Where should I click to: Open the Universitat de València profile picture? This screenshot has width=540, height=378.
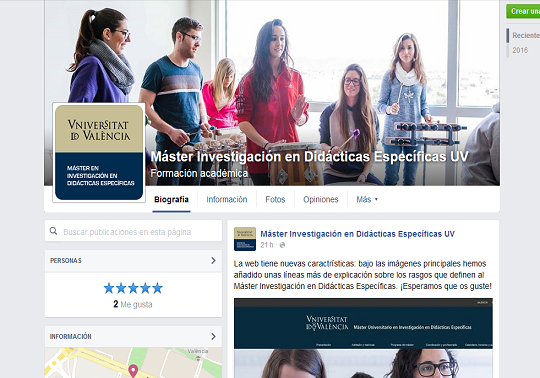click(99, 152)
